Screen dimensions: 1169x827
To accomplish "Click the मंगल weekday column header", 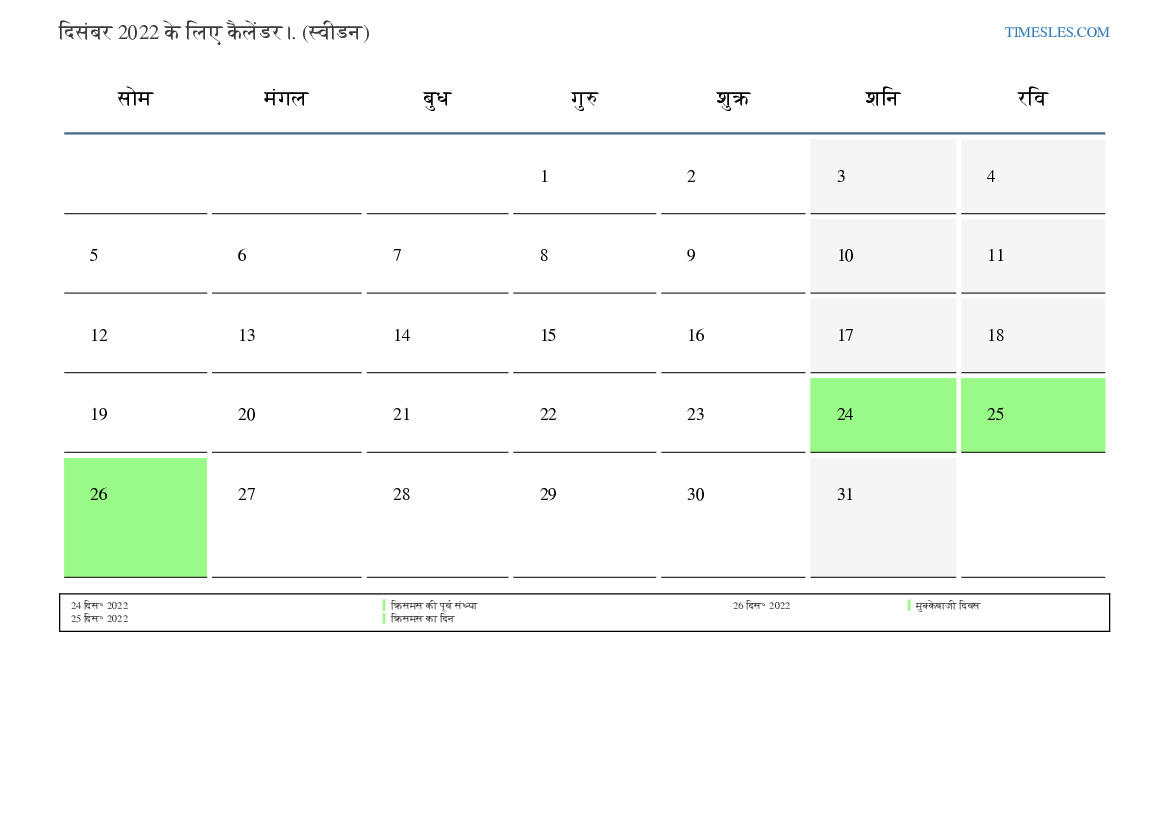I will click(286, 98).
